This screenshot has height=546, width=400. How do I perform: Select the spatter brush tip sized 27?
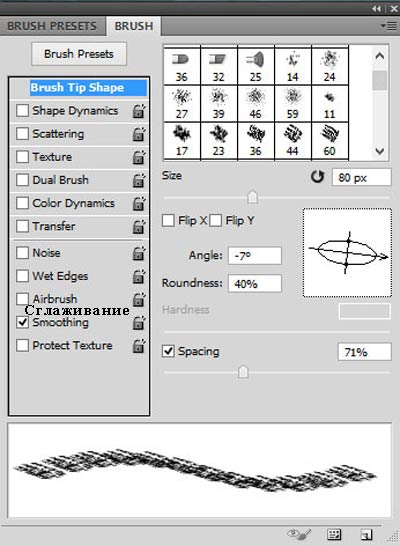[x=182, y=103]
